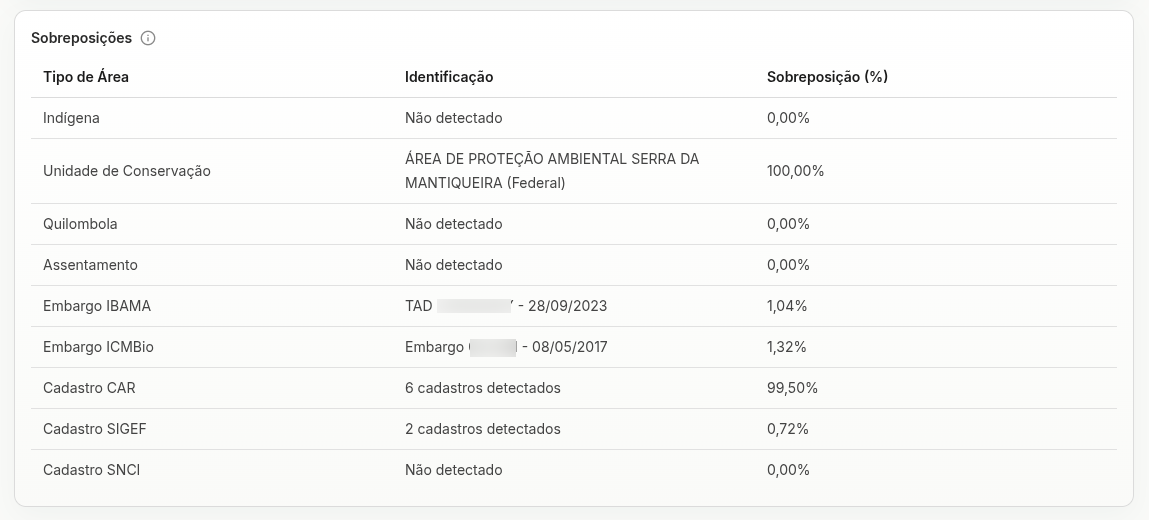Image resolution: width=1149 pixels, height=520 pixels.
Task: Click the Cadastro CAR row label
Action: pos(89,387)
